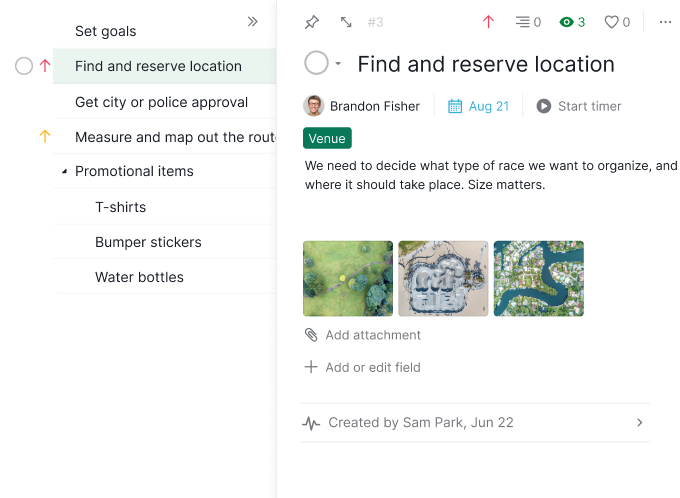The height and width of the screenshot is (498, 680).
Task: Expand the Created by Sam Park activity
Action: [x=640, y=423]
